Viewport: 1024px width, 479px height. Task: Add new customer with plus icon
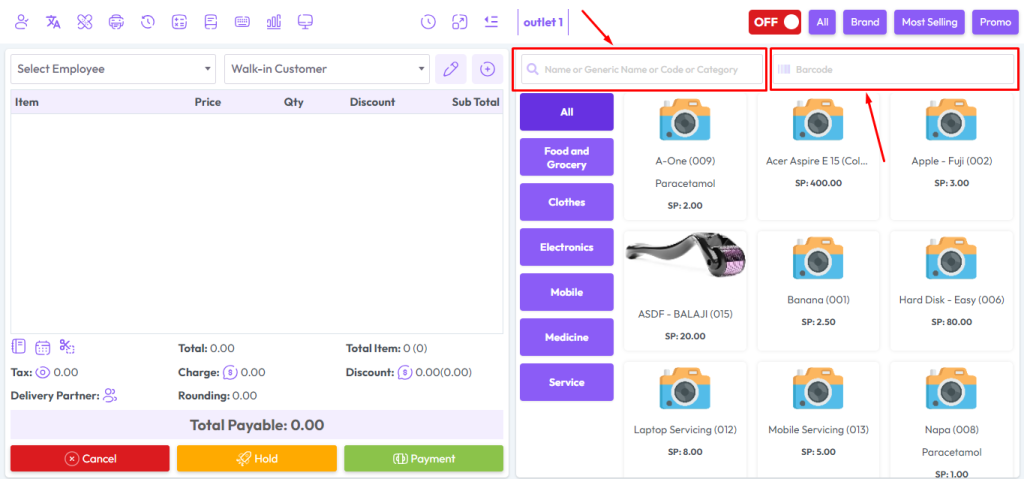[487, 69]
